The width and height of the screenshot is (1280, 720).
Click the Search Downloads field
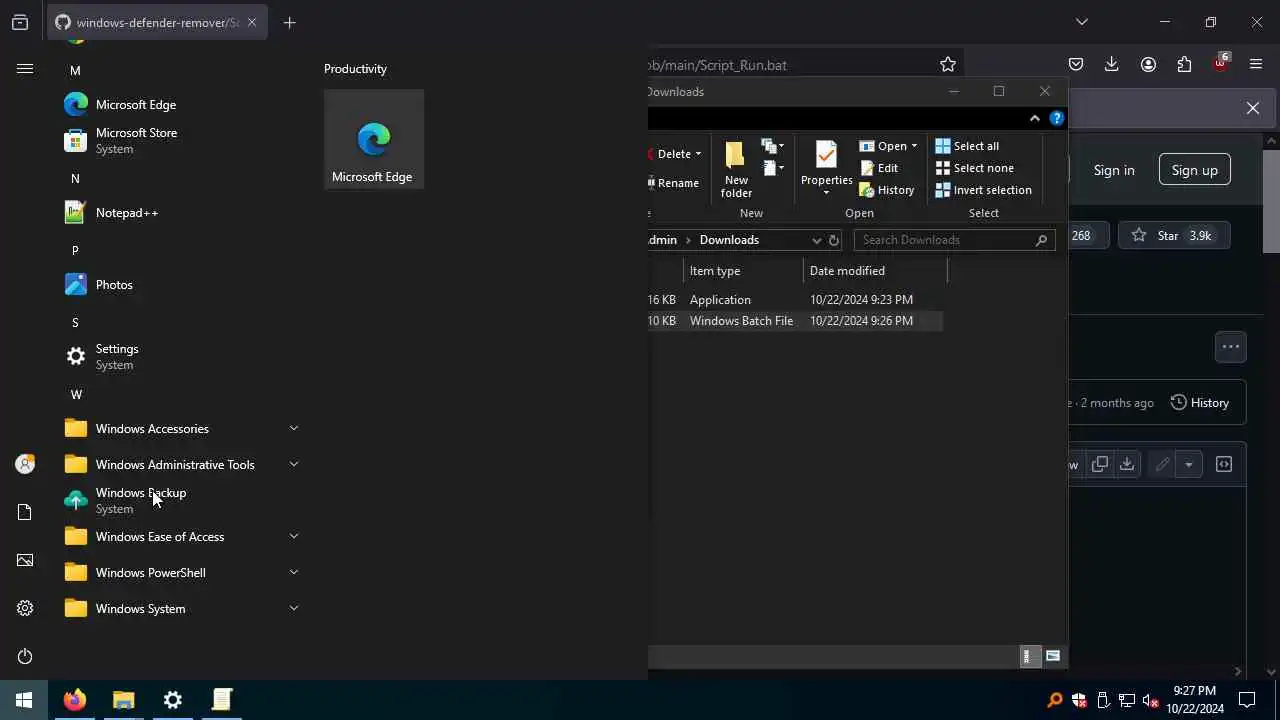point(954,240)
